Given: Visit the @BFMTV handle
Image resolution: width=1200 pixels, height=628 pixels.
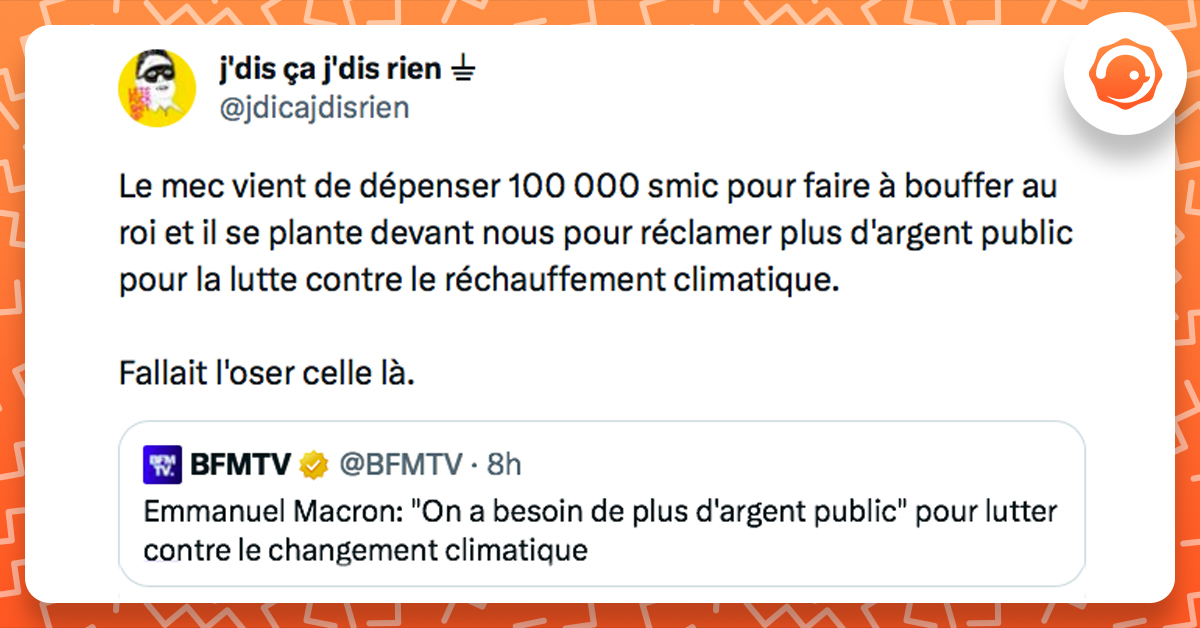Looking at the screenshot, I should click(402, 465).
